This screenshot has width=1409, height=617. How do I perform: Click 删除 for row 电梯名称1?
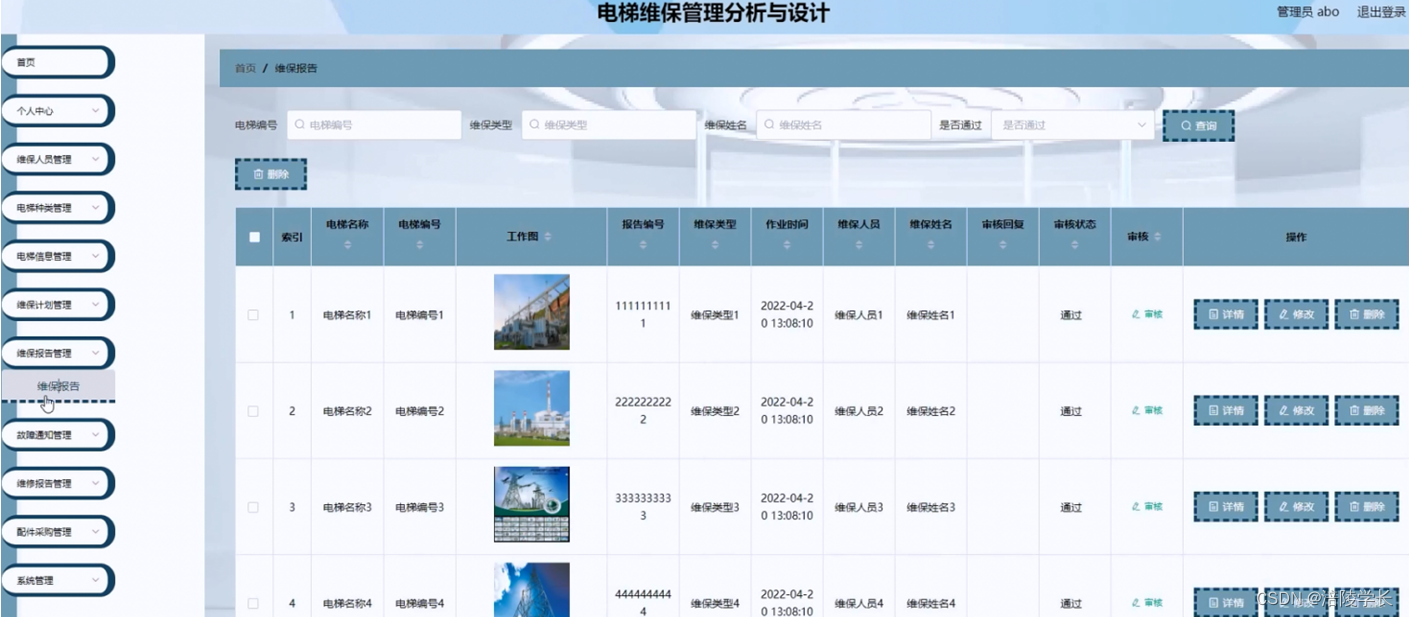coord(1367,314)
